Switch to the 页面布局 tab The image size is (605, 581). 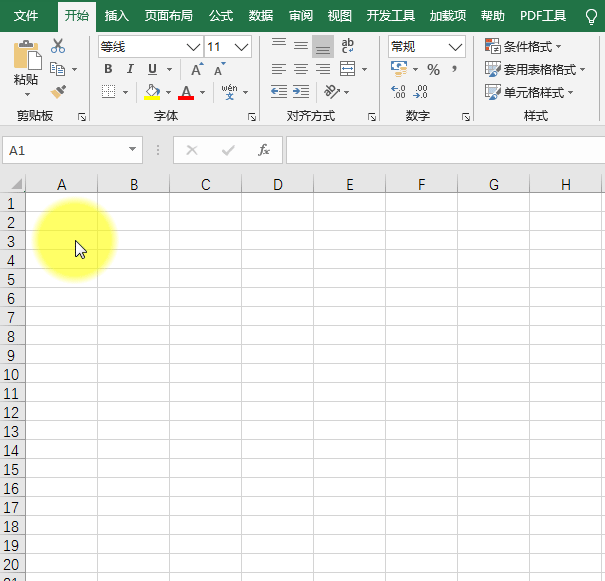coord(169,16)
